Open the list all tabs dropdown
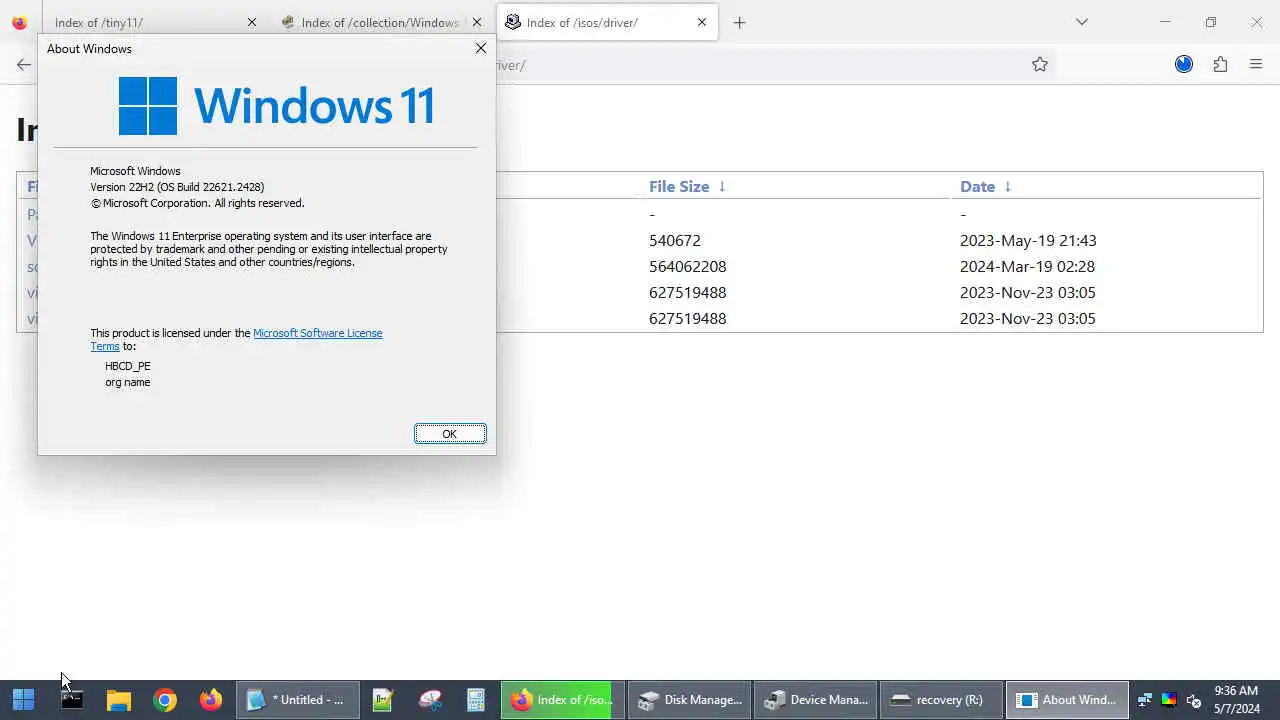 point(1081,22)
